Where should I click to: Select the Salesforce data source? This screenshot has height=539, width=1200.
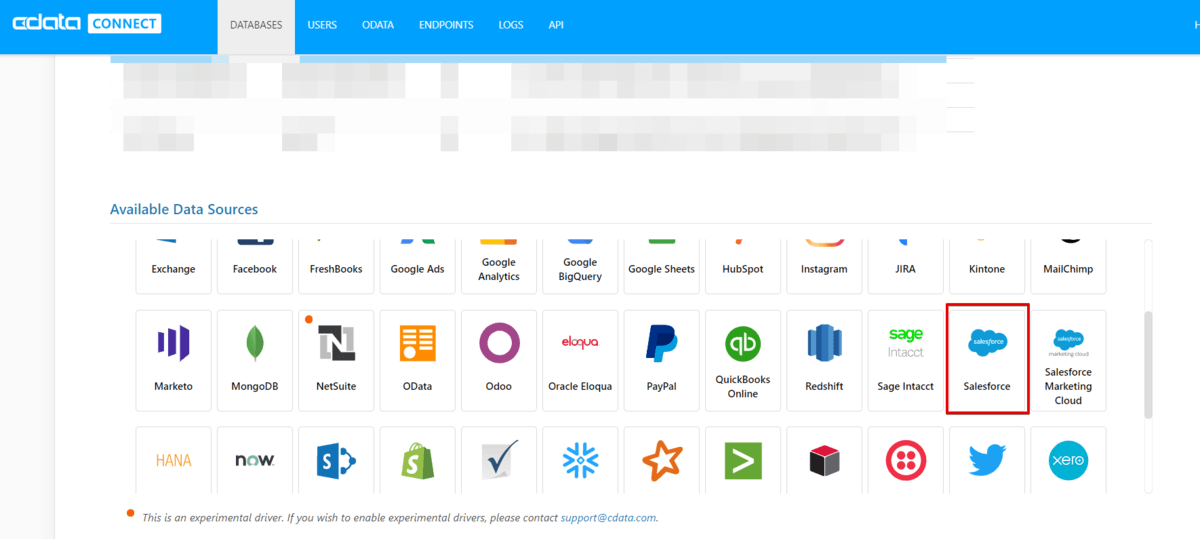(x=987, y=360)
